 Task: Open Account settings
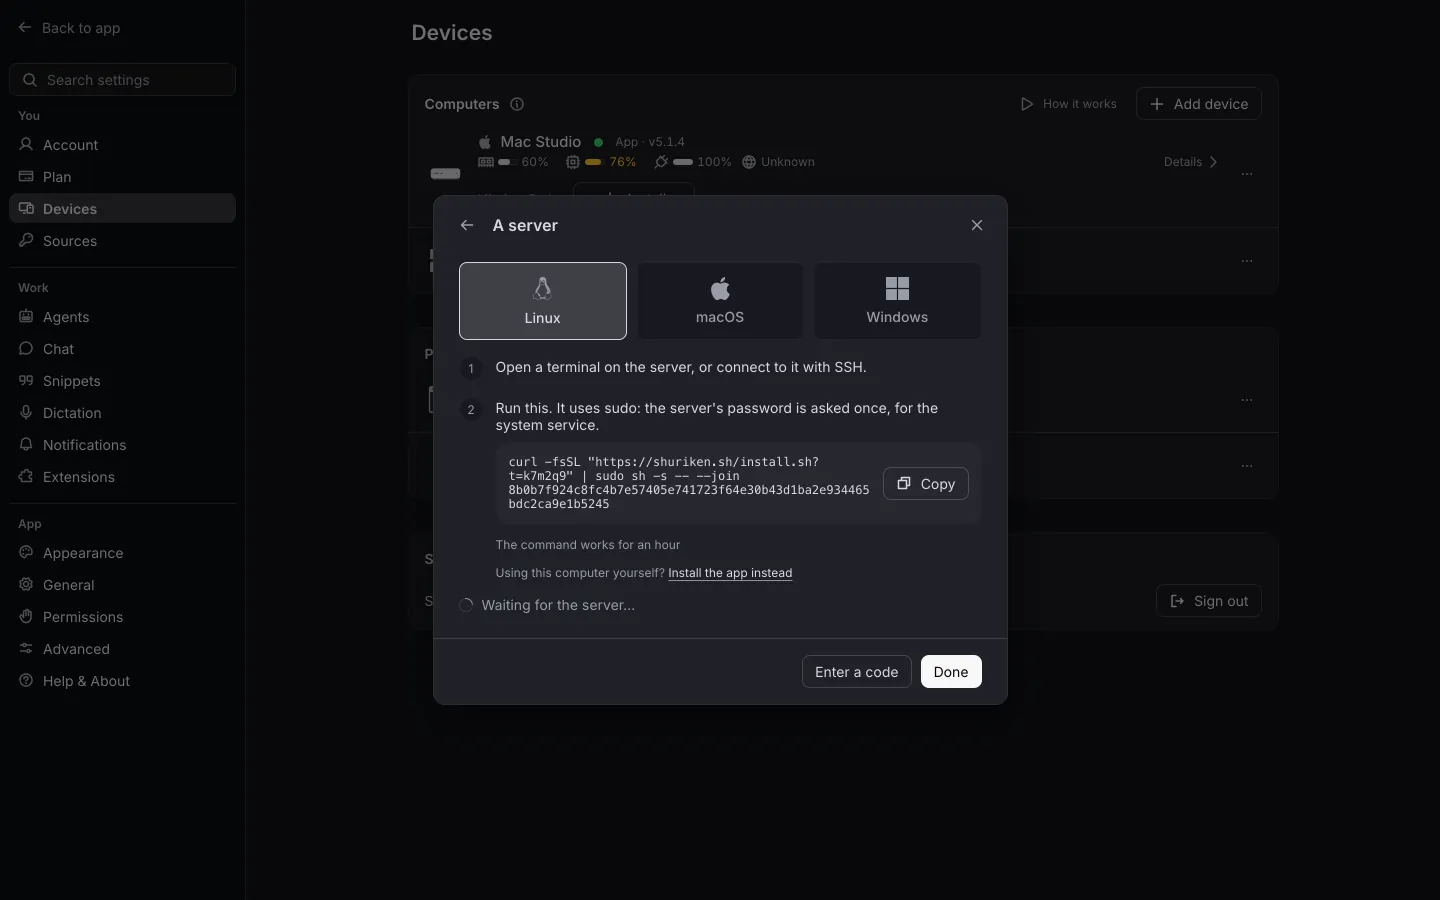coord(122,145)
